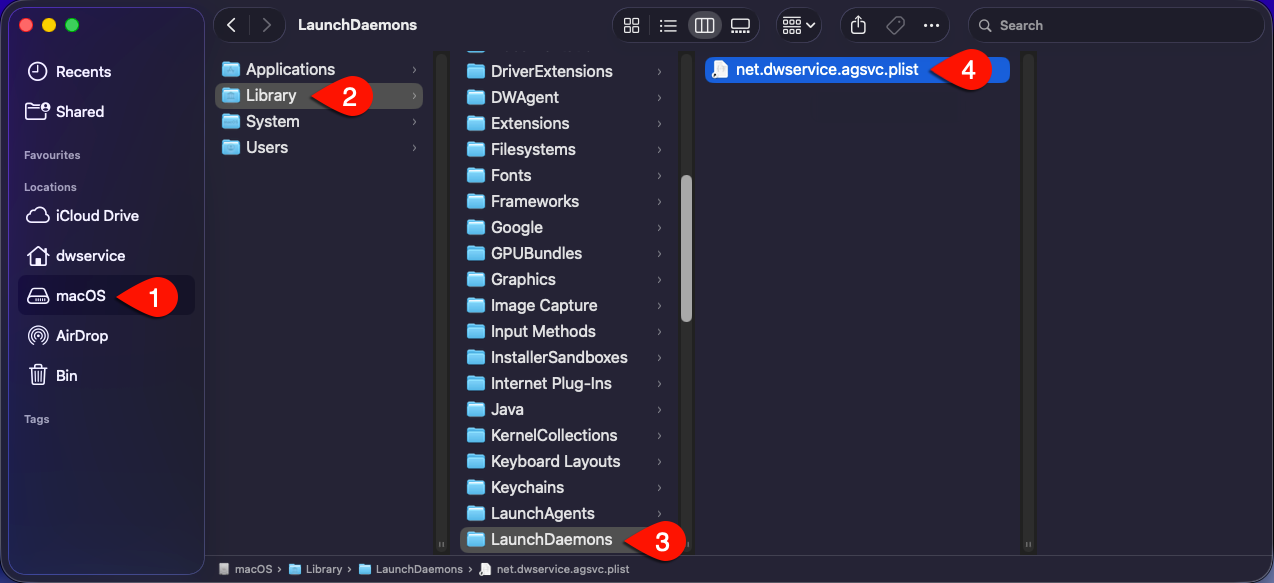Expand Applications folder chevron
Image resolution: width=1274 pixels, height=583 pixels.
click(414, 69)
